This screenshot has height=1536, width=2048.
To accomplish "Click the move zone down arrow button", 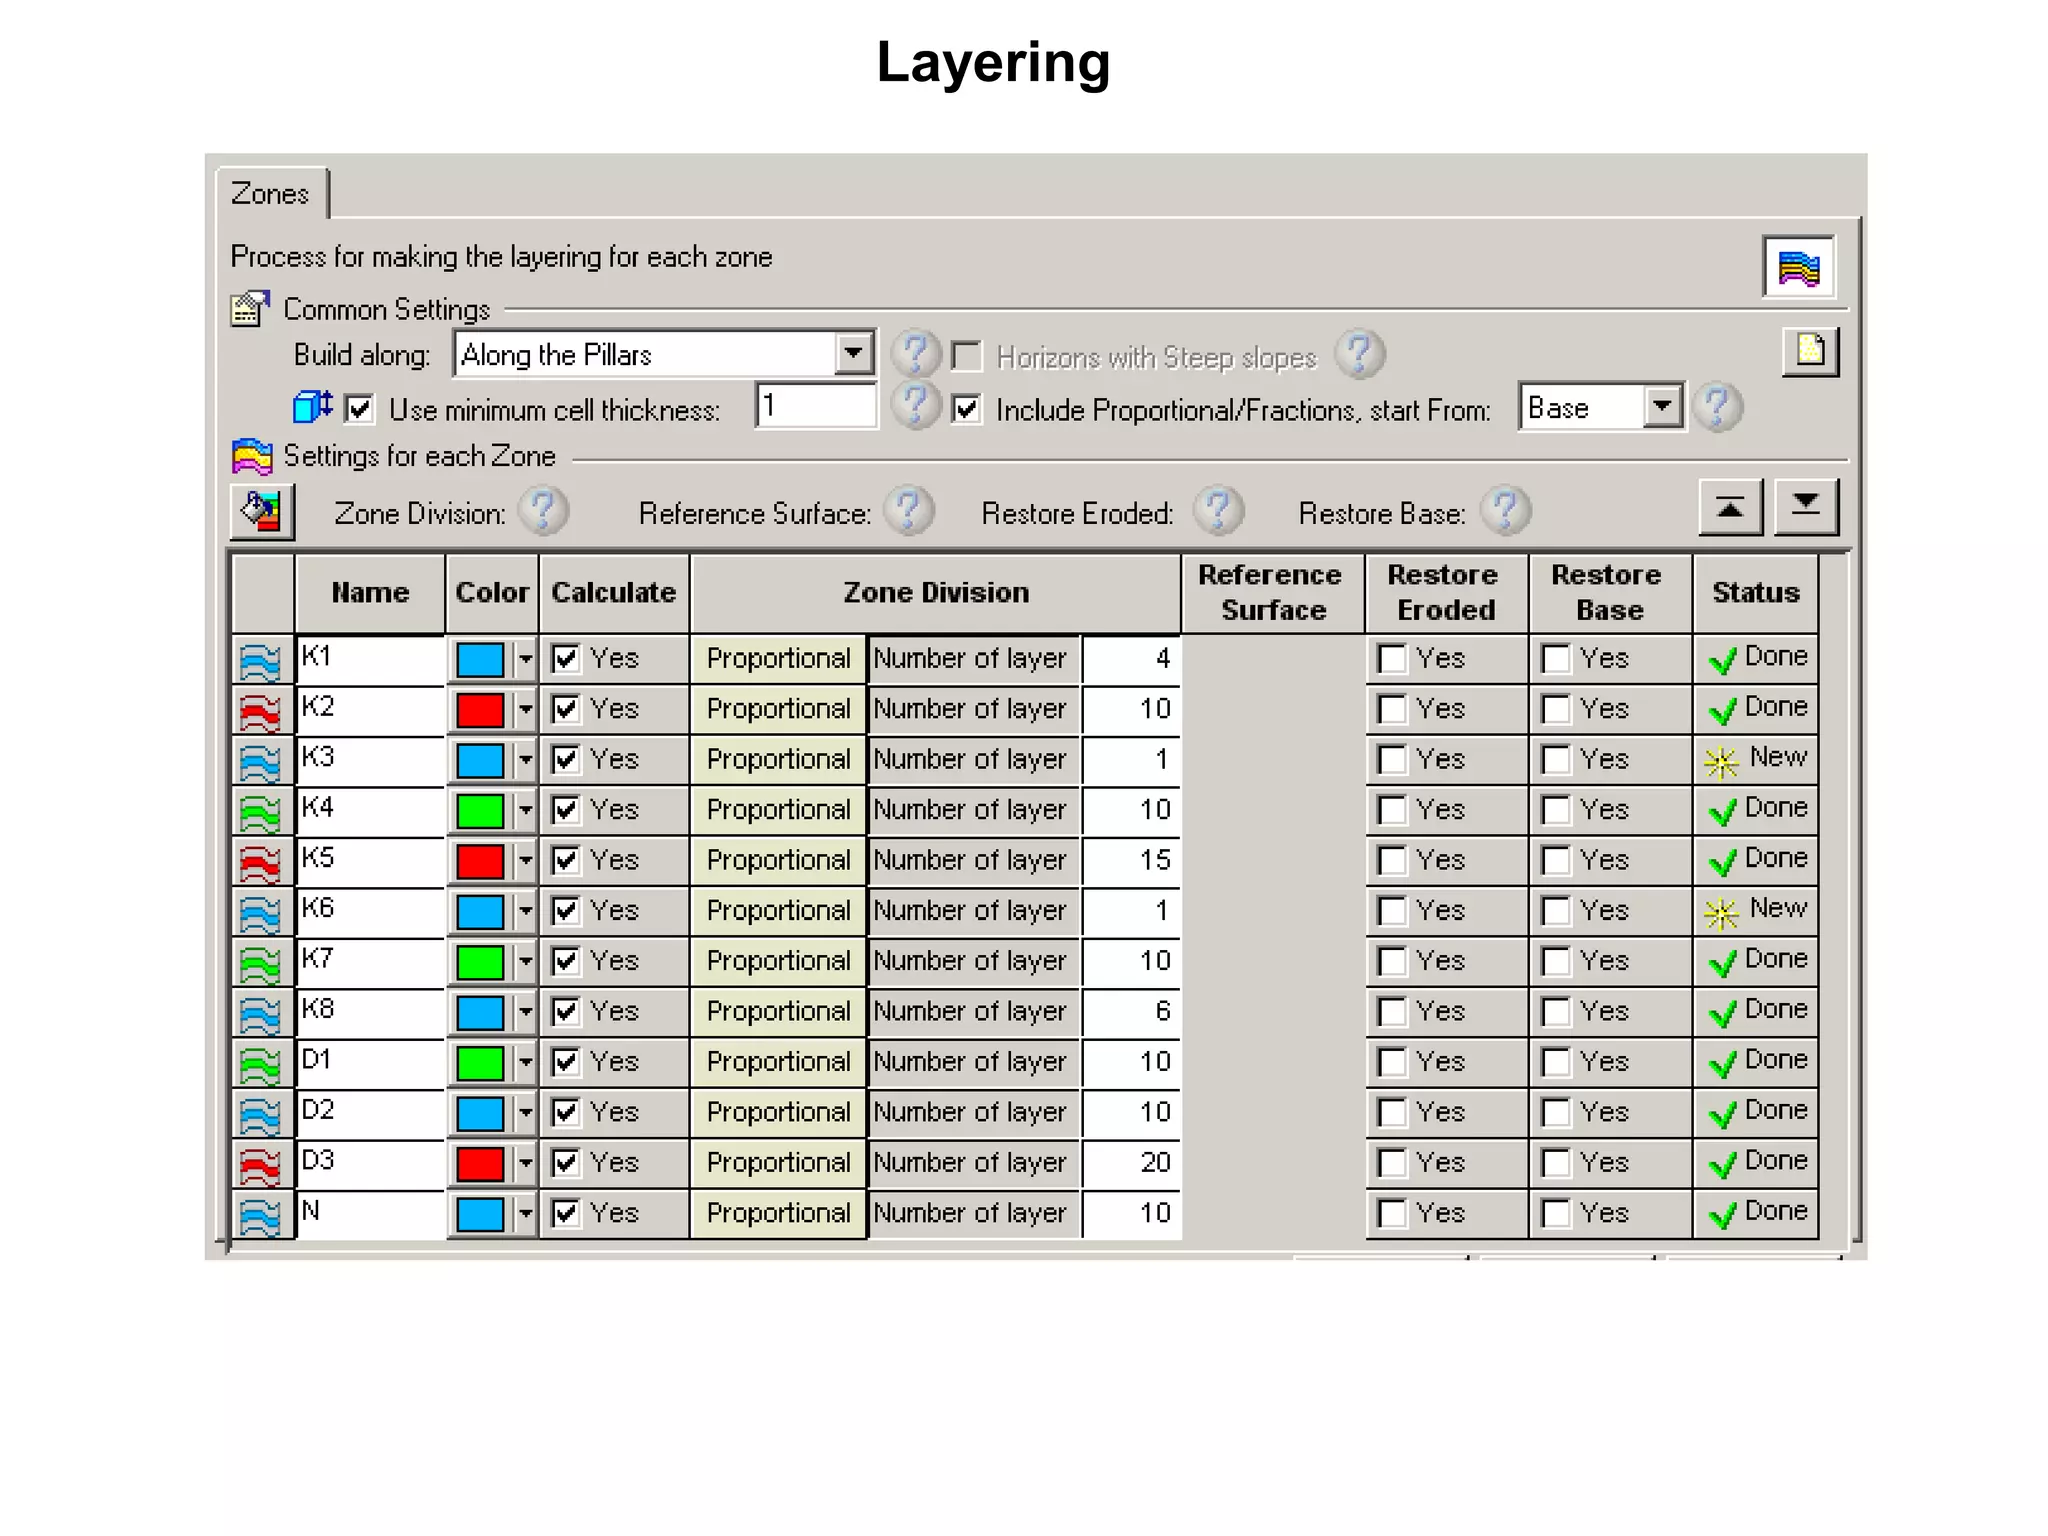I will pos(1805,506).
